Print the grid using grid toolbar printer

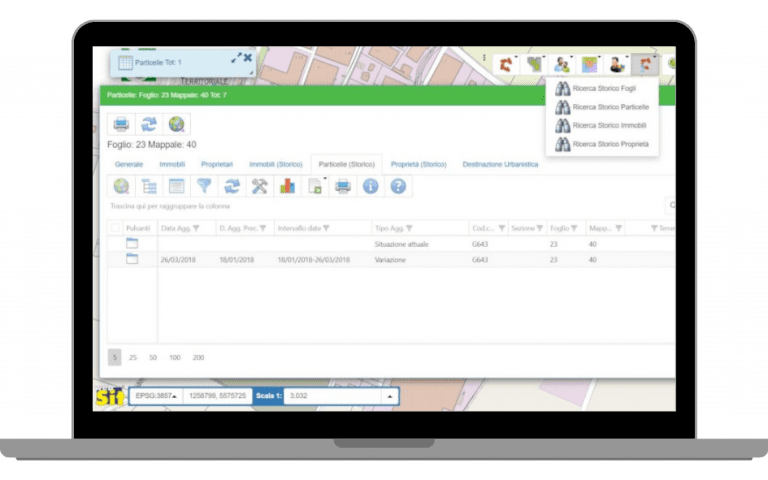(x=342, y=186)
